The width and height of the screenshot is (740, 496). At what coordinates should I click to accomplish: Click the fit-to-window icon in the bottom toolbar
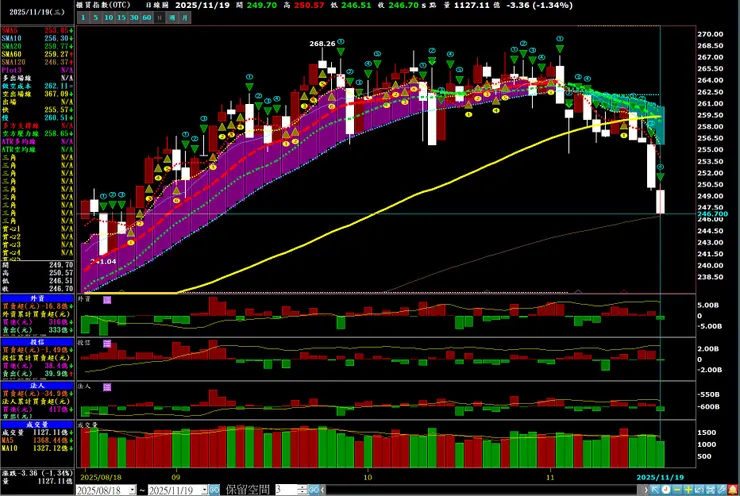click(710, 490)
